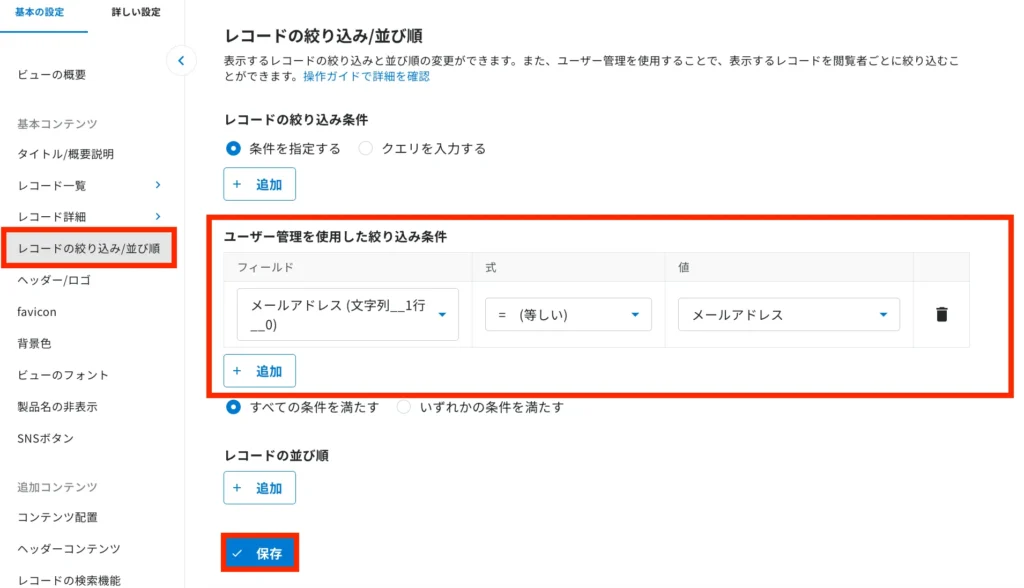Open ビューのフォント settings
This screenshot has width=1024, height=588.
click(63, 375)
